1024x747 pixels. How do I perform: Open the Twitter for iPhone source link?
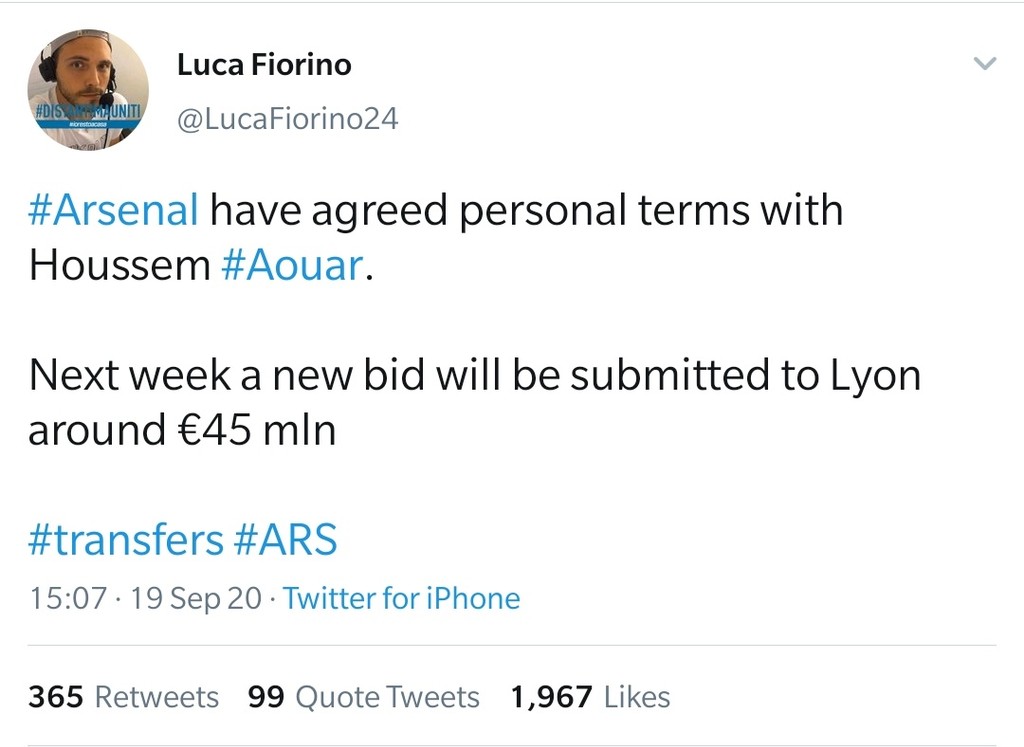tap(402, 599)
